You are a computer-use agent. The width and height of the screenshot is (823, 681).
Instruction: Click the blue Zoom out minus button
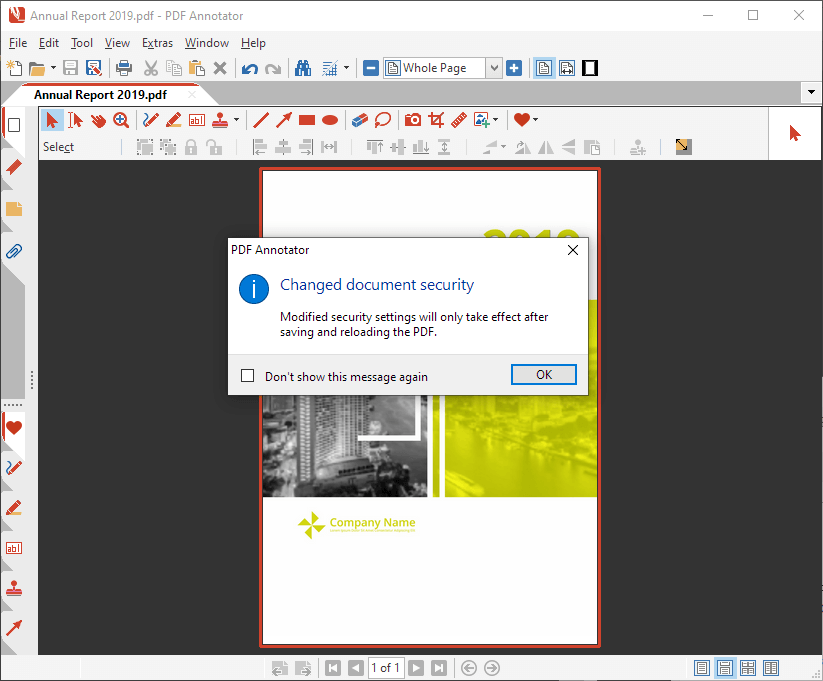tap(371, 68)
